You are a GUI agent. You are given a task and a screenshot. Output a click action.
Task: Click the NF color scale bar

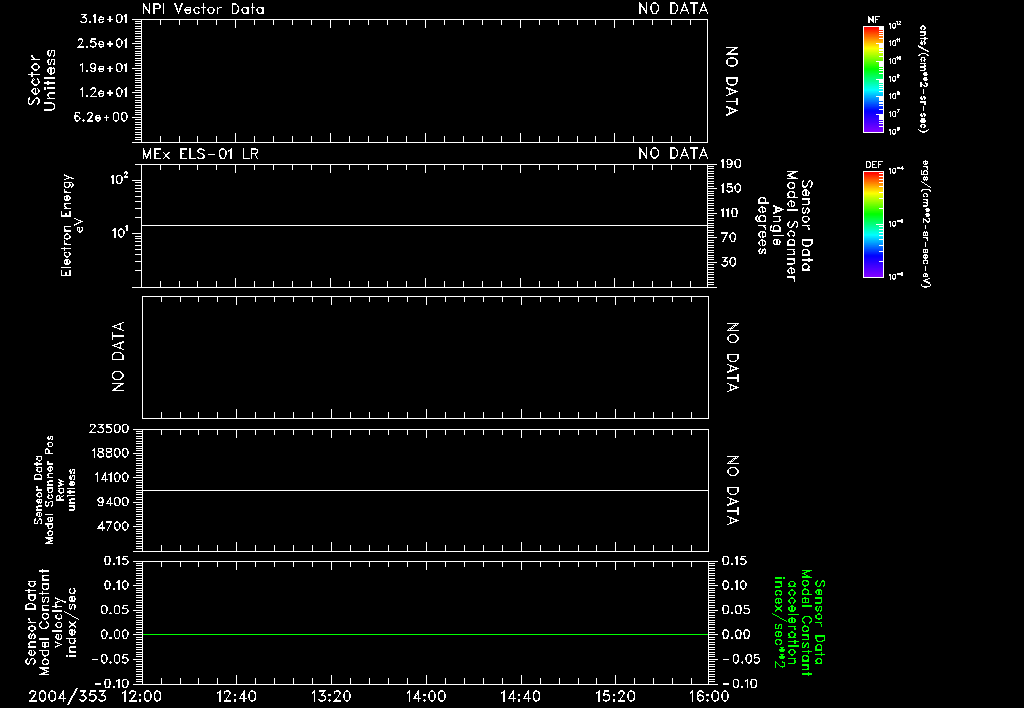coord(873,78)
